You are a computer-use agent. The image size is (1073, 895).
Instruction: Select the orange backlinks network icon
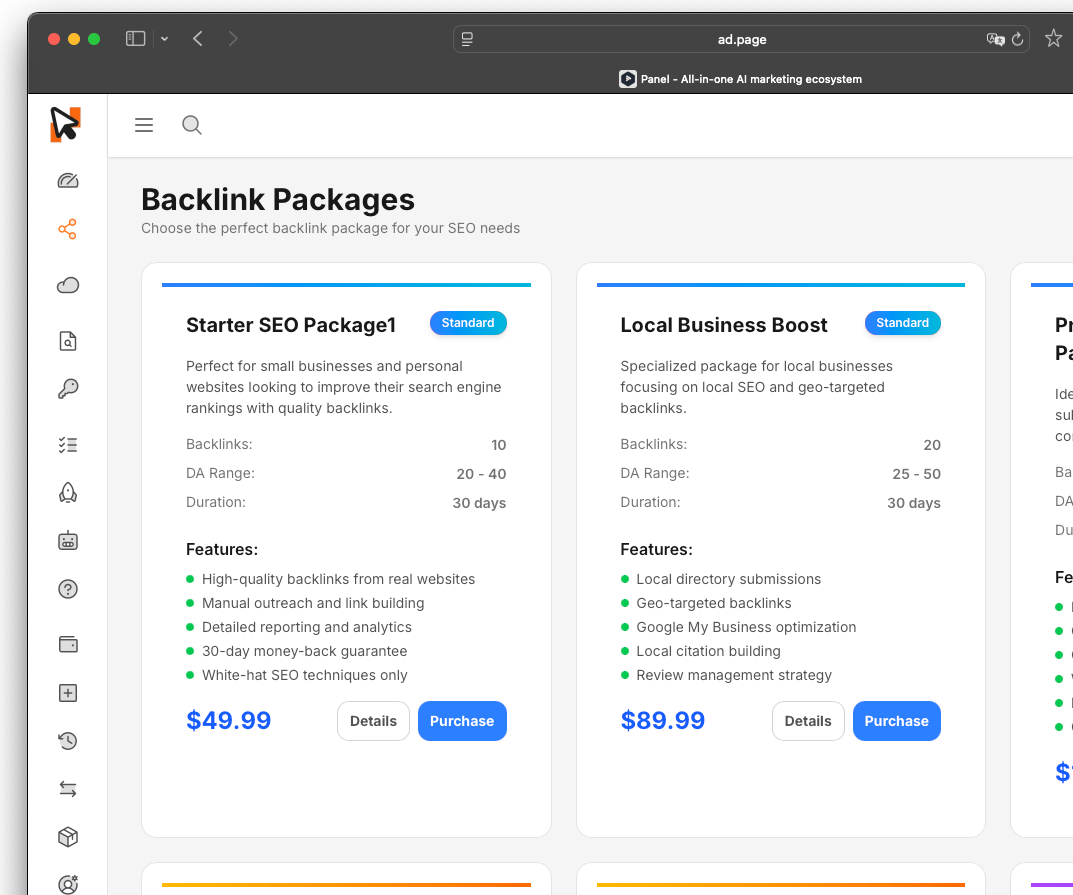coord(67,229)
